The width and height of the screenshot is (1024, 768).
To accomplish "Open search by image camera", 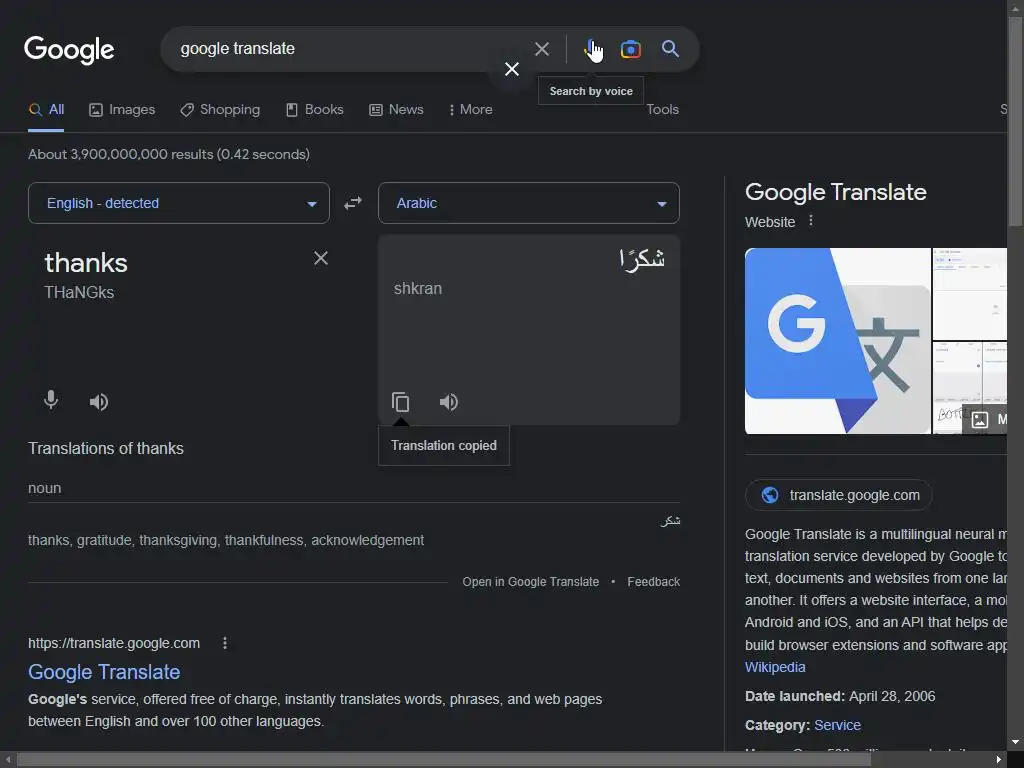I will tap(631, 49).
